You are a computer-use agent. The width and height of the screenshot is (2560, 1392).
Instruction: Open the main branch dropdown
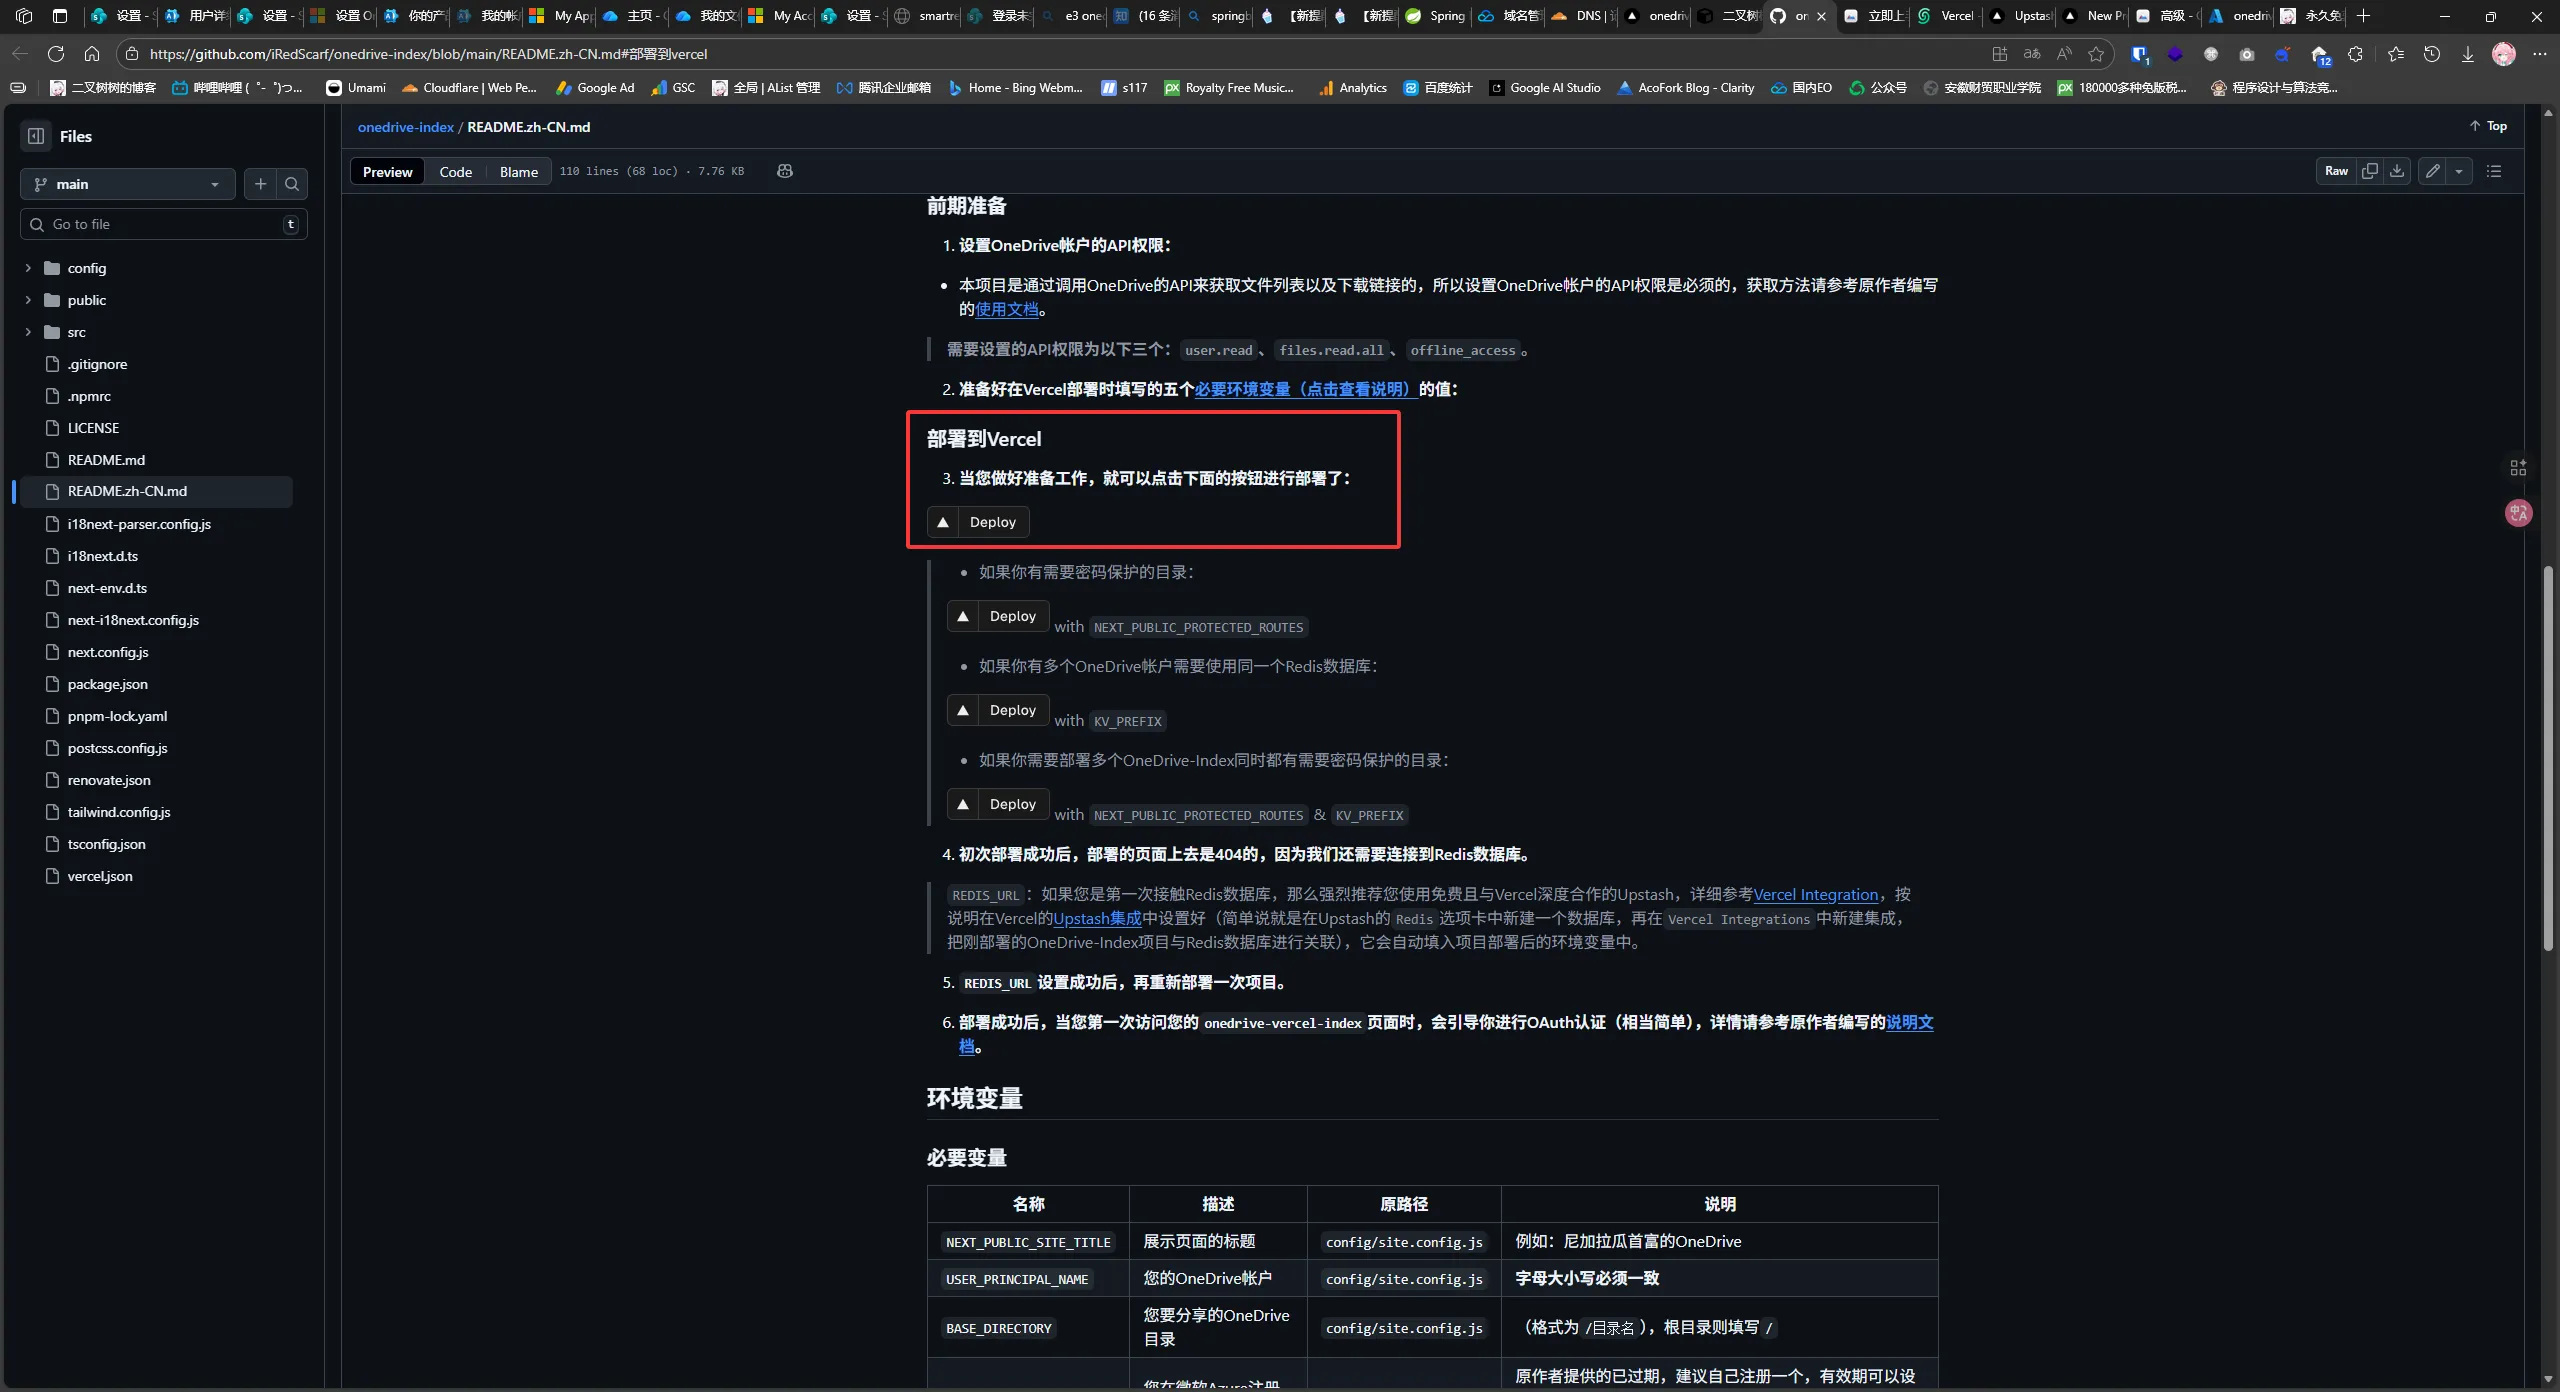point(127,184)
